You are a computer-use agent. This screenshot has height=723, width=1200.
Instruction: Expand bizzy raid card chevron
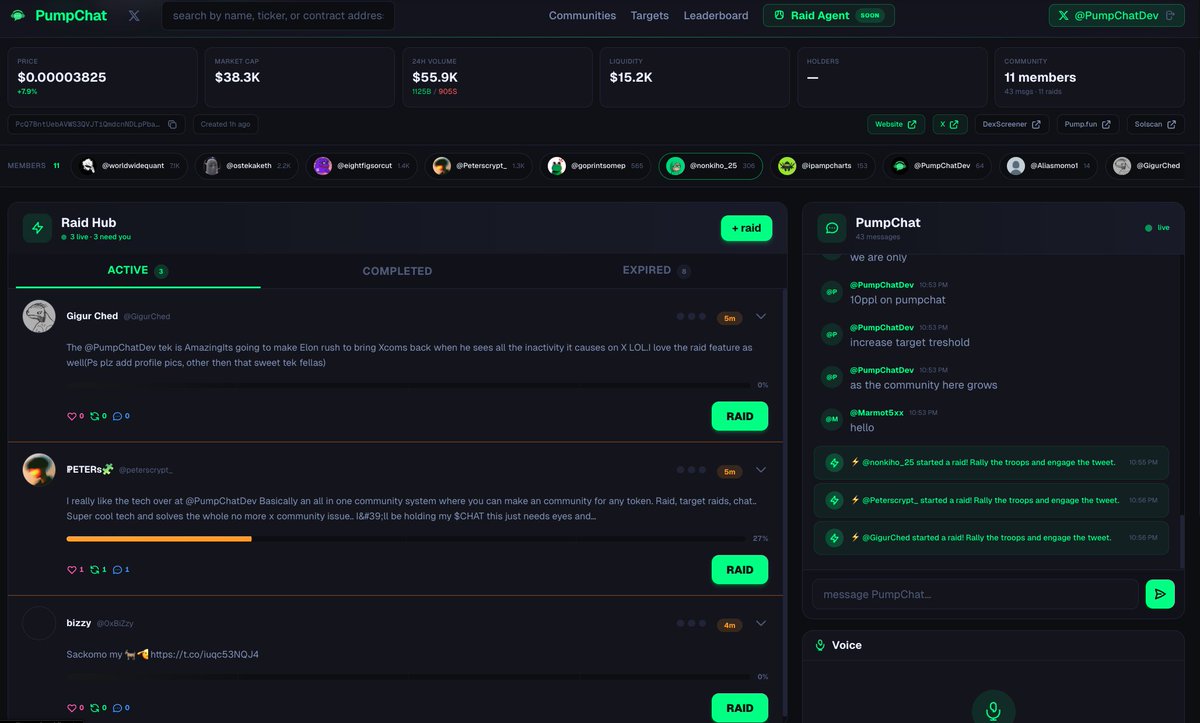point(761,624)
